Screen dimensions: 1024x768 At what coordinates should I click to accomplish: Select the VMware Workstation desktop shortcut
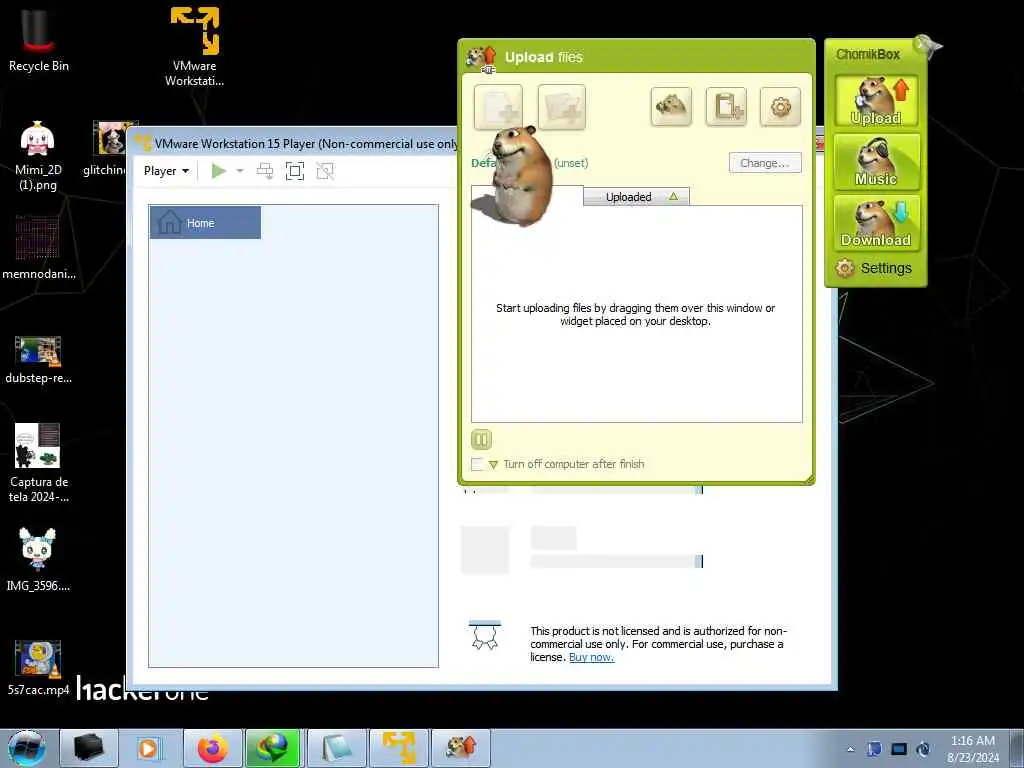tap(195, 46)
